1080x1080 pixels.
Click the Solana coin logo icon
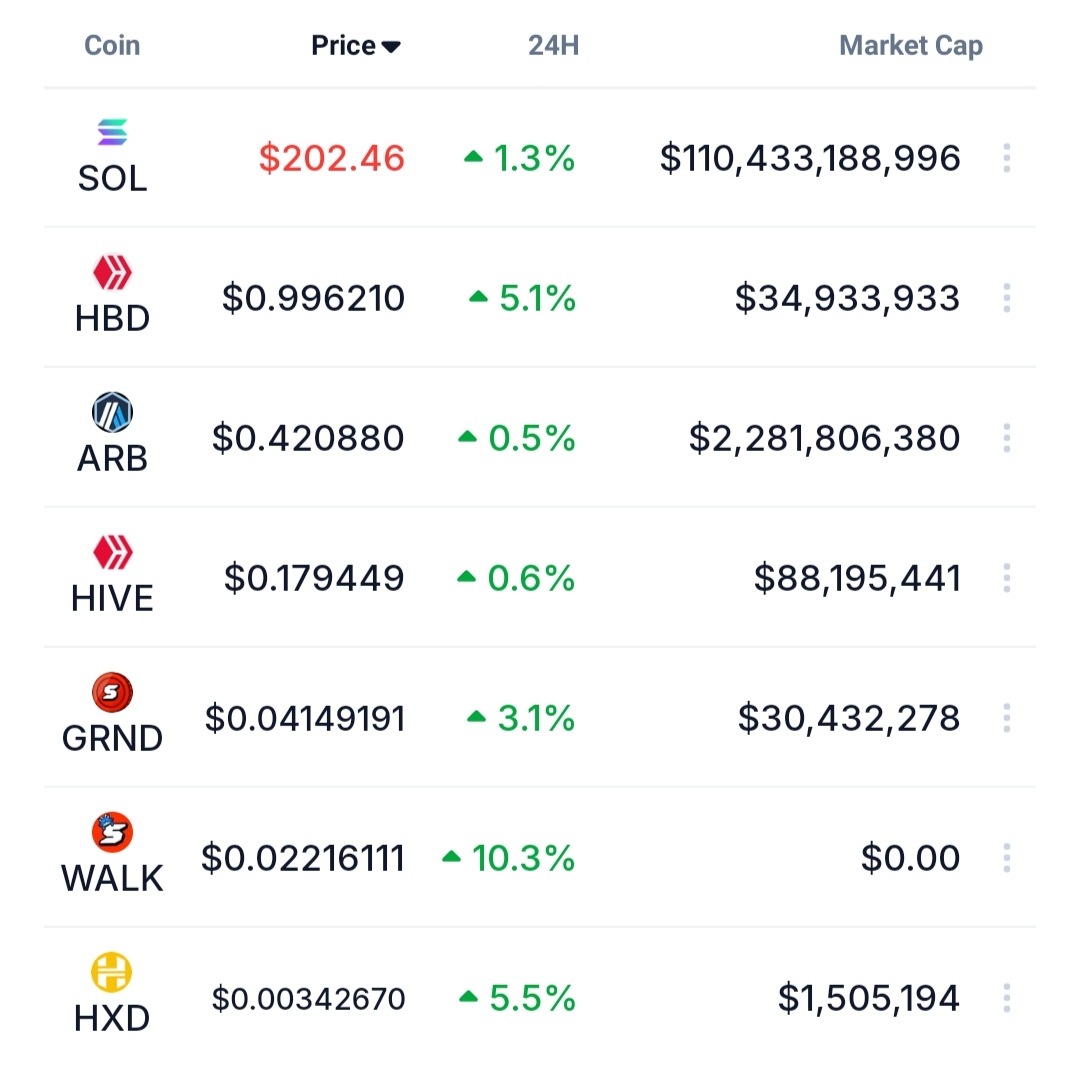point(112,132)
